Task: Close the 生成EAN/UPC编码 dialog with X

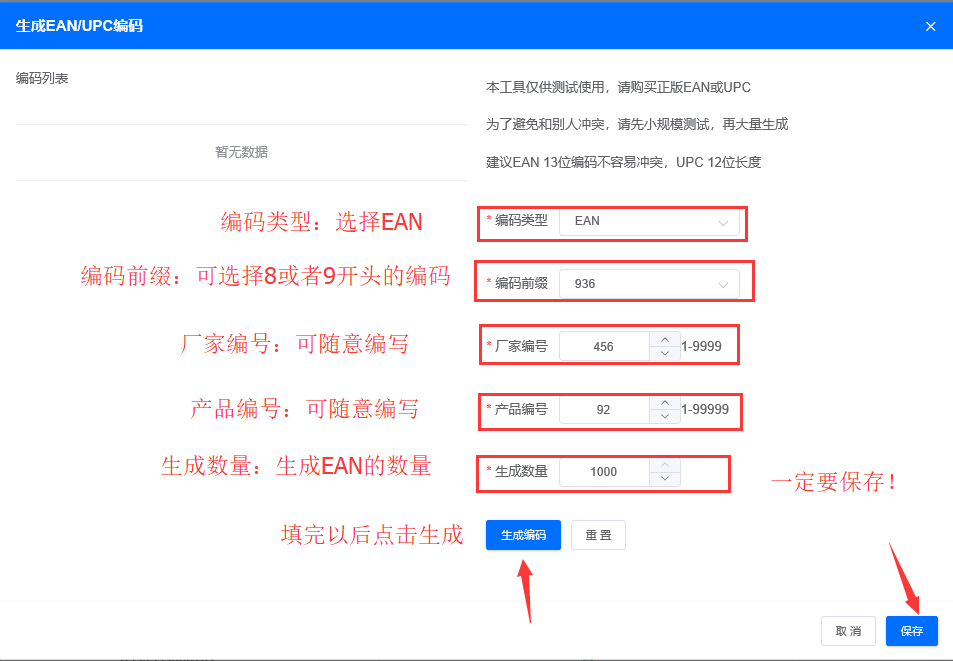Action: pyautogui.click(x=930, y=26)
